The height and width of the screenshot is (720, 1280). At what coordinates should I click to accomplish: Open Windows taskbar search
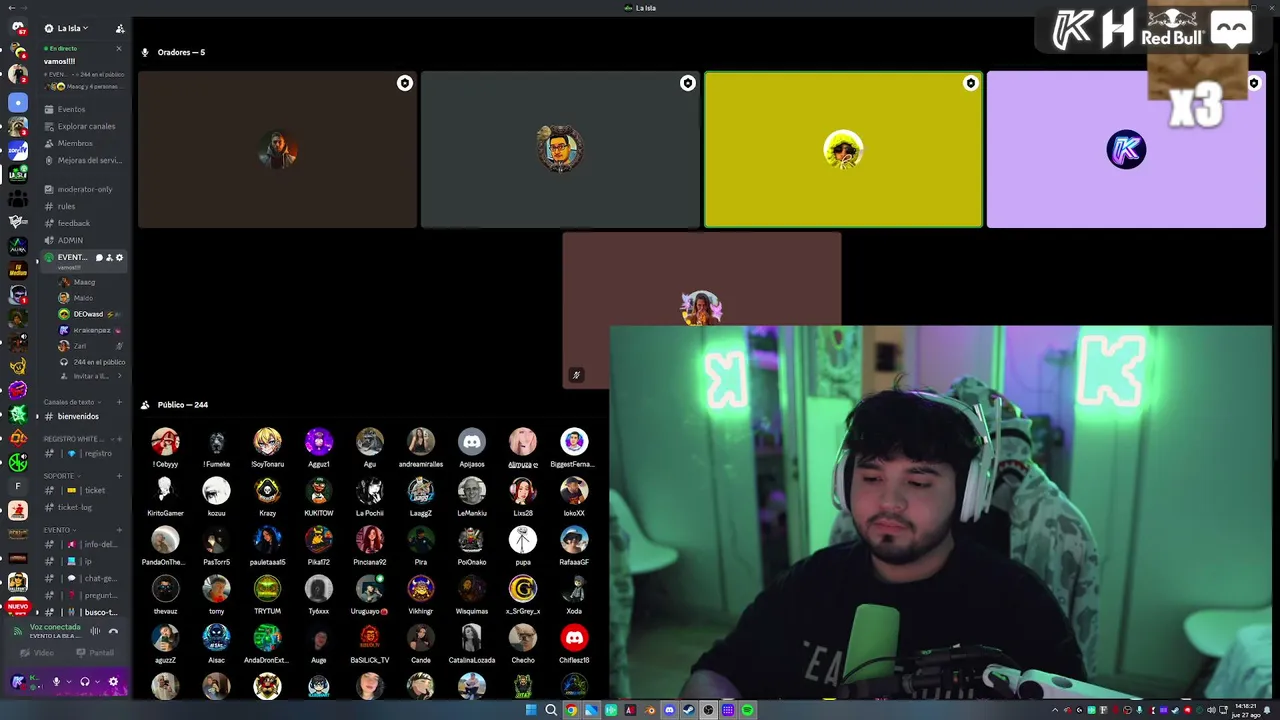(551, 710)
